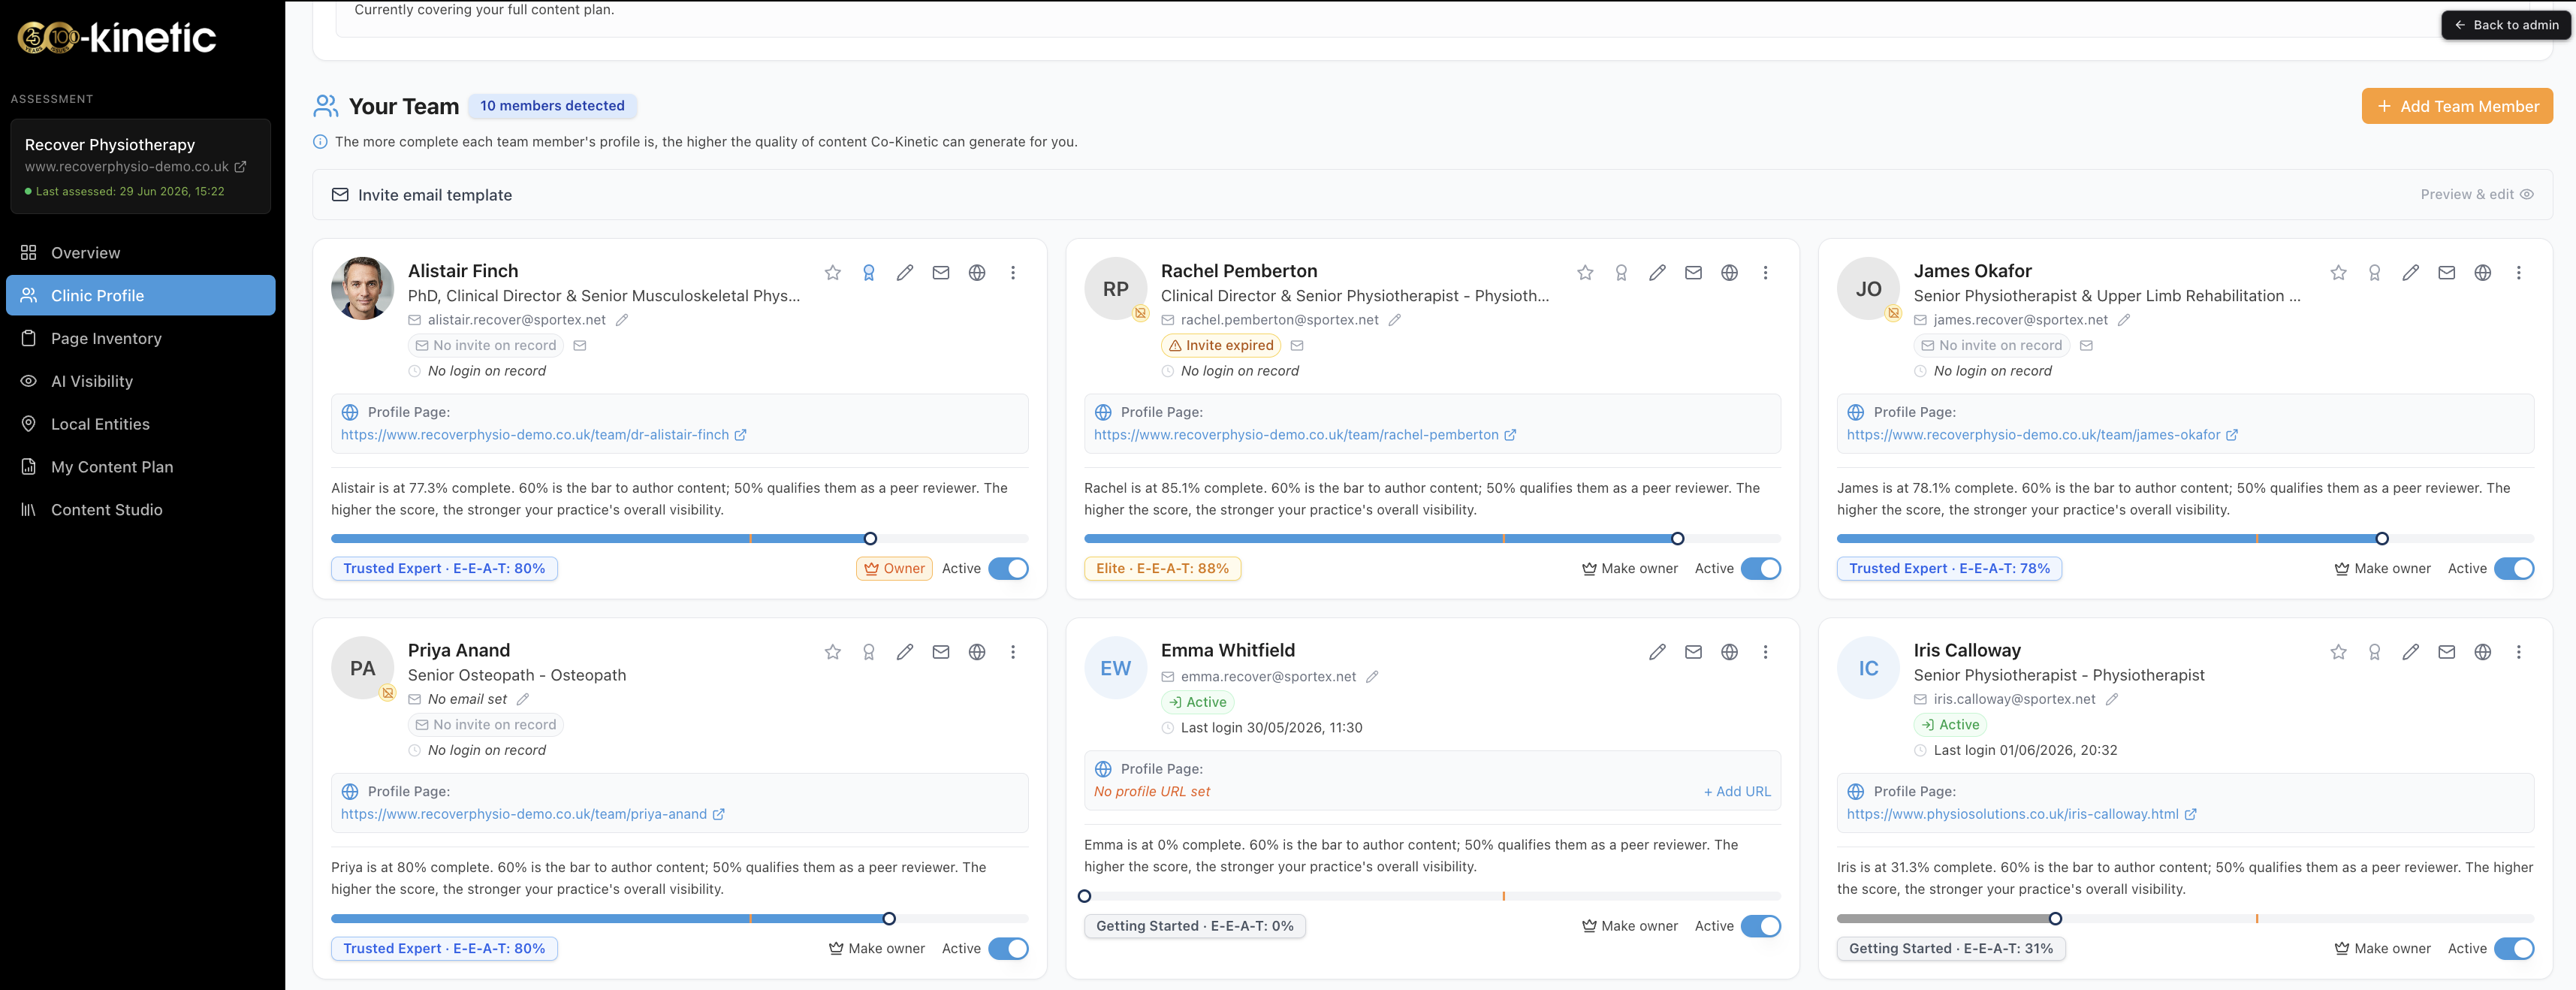Star James Okafor's card
This screenshot has width=2576, height=990.
pyautogui.click(x=2338, y=273)
